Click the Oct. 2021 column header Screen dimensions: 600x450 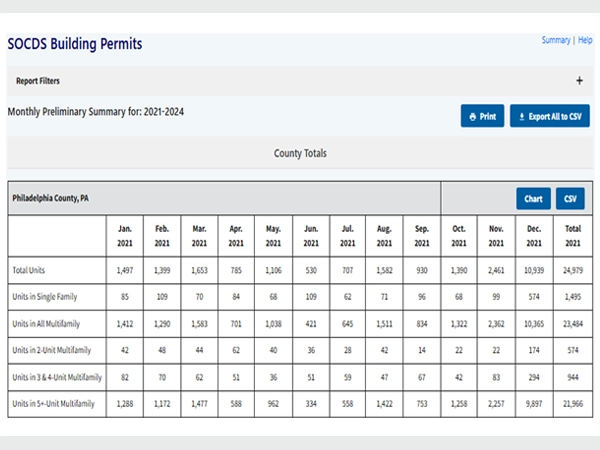pyautogui.click(x=459, y=236)
